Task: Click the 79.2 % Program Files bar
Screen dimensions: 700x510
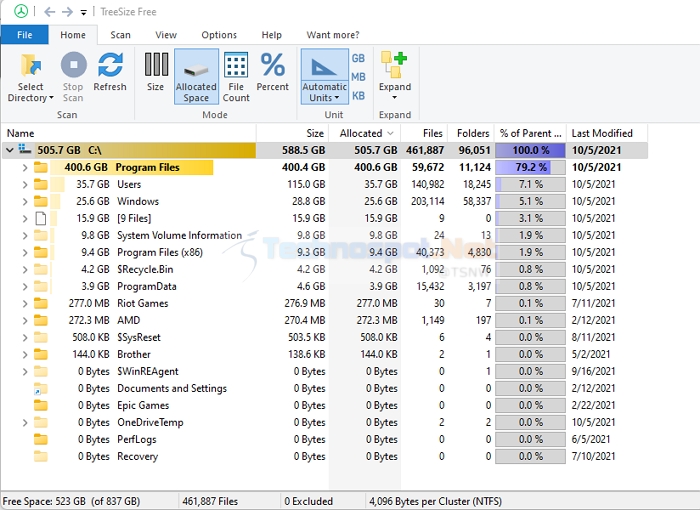Action: coord(530,167)
